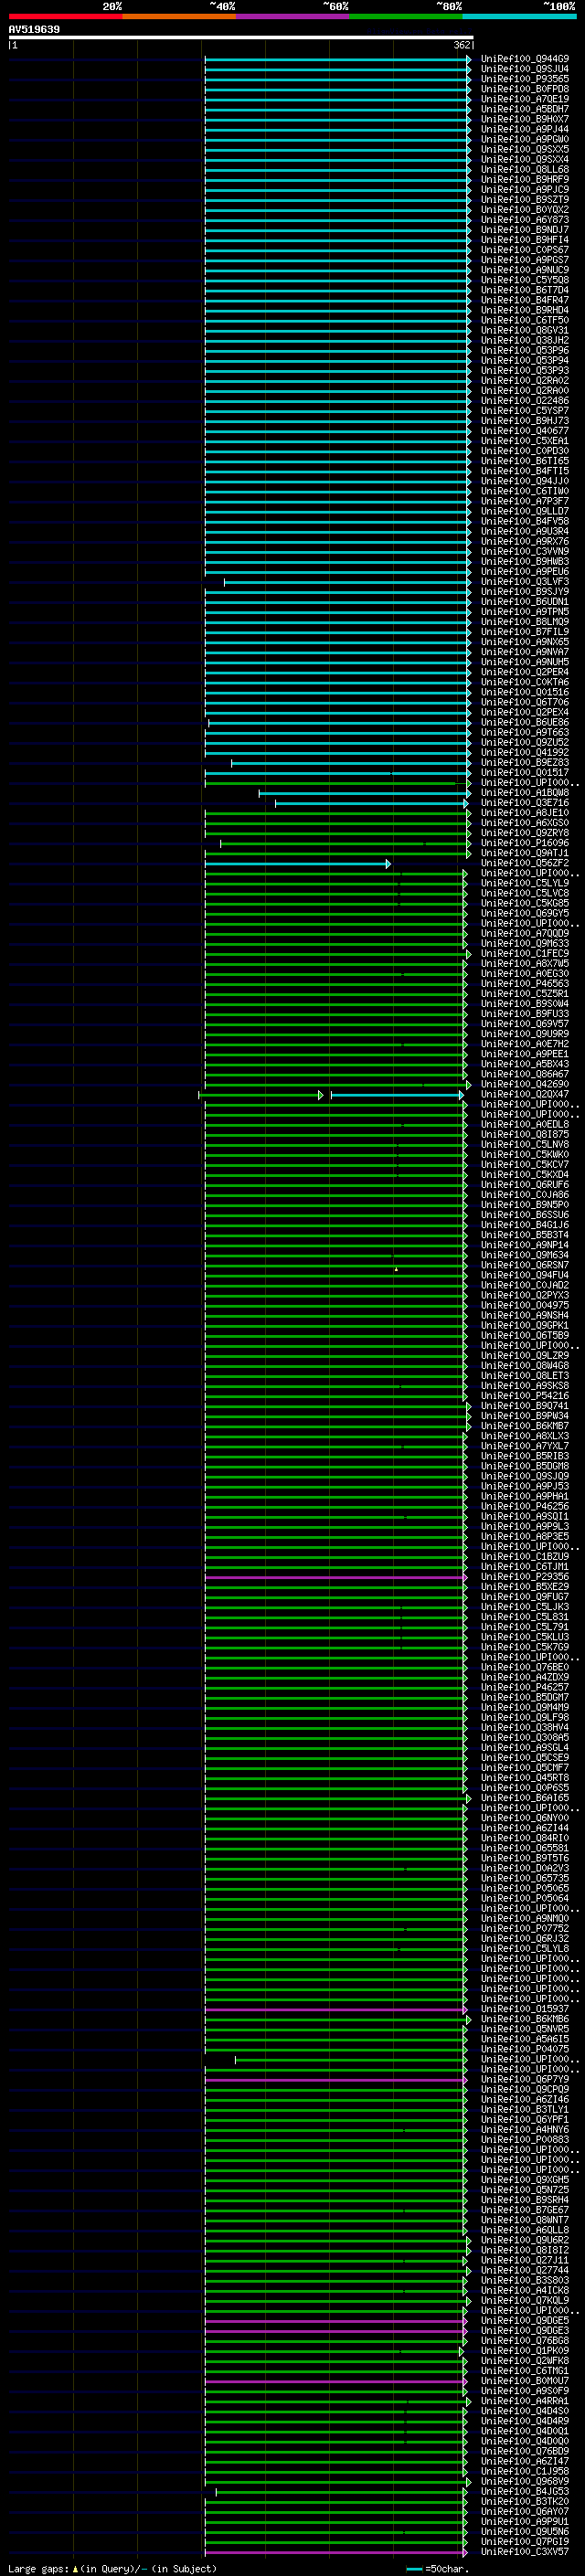Click the query end position label 362

tap(461, 45)
